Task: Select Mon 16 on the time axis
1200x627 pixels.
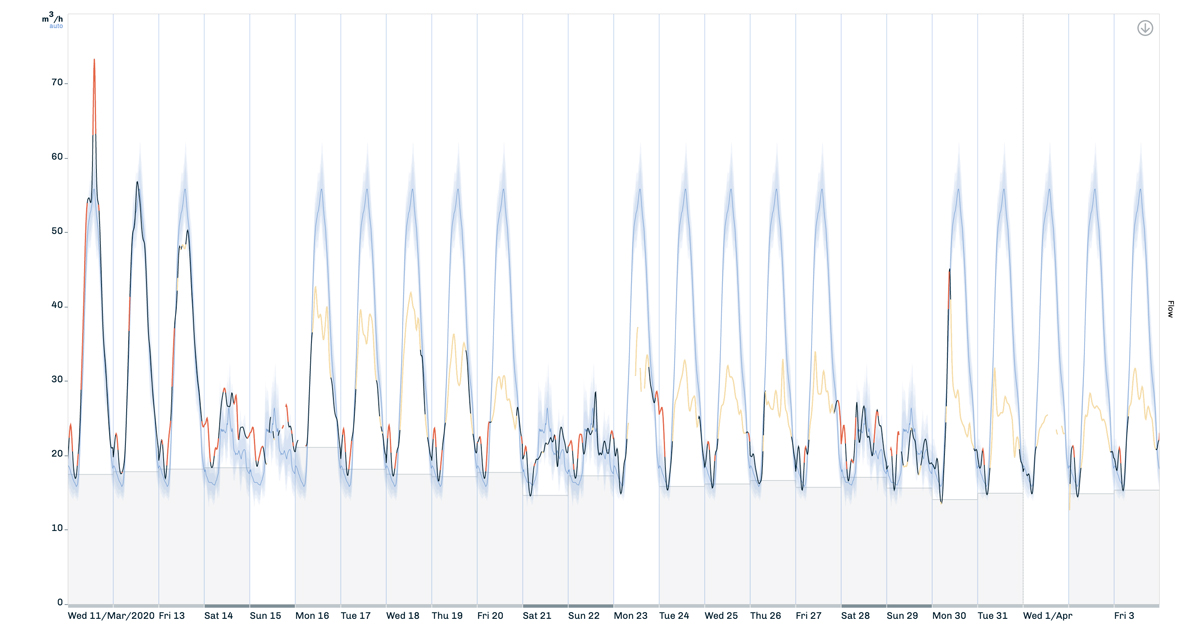Action: (312, 616)
